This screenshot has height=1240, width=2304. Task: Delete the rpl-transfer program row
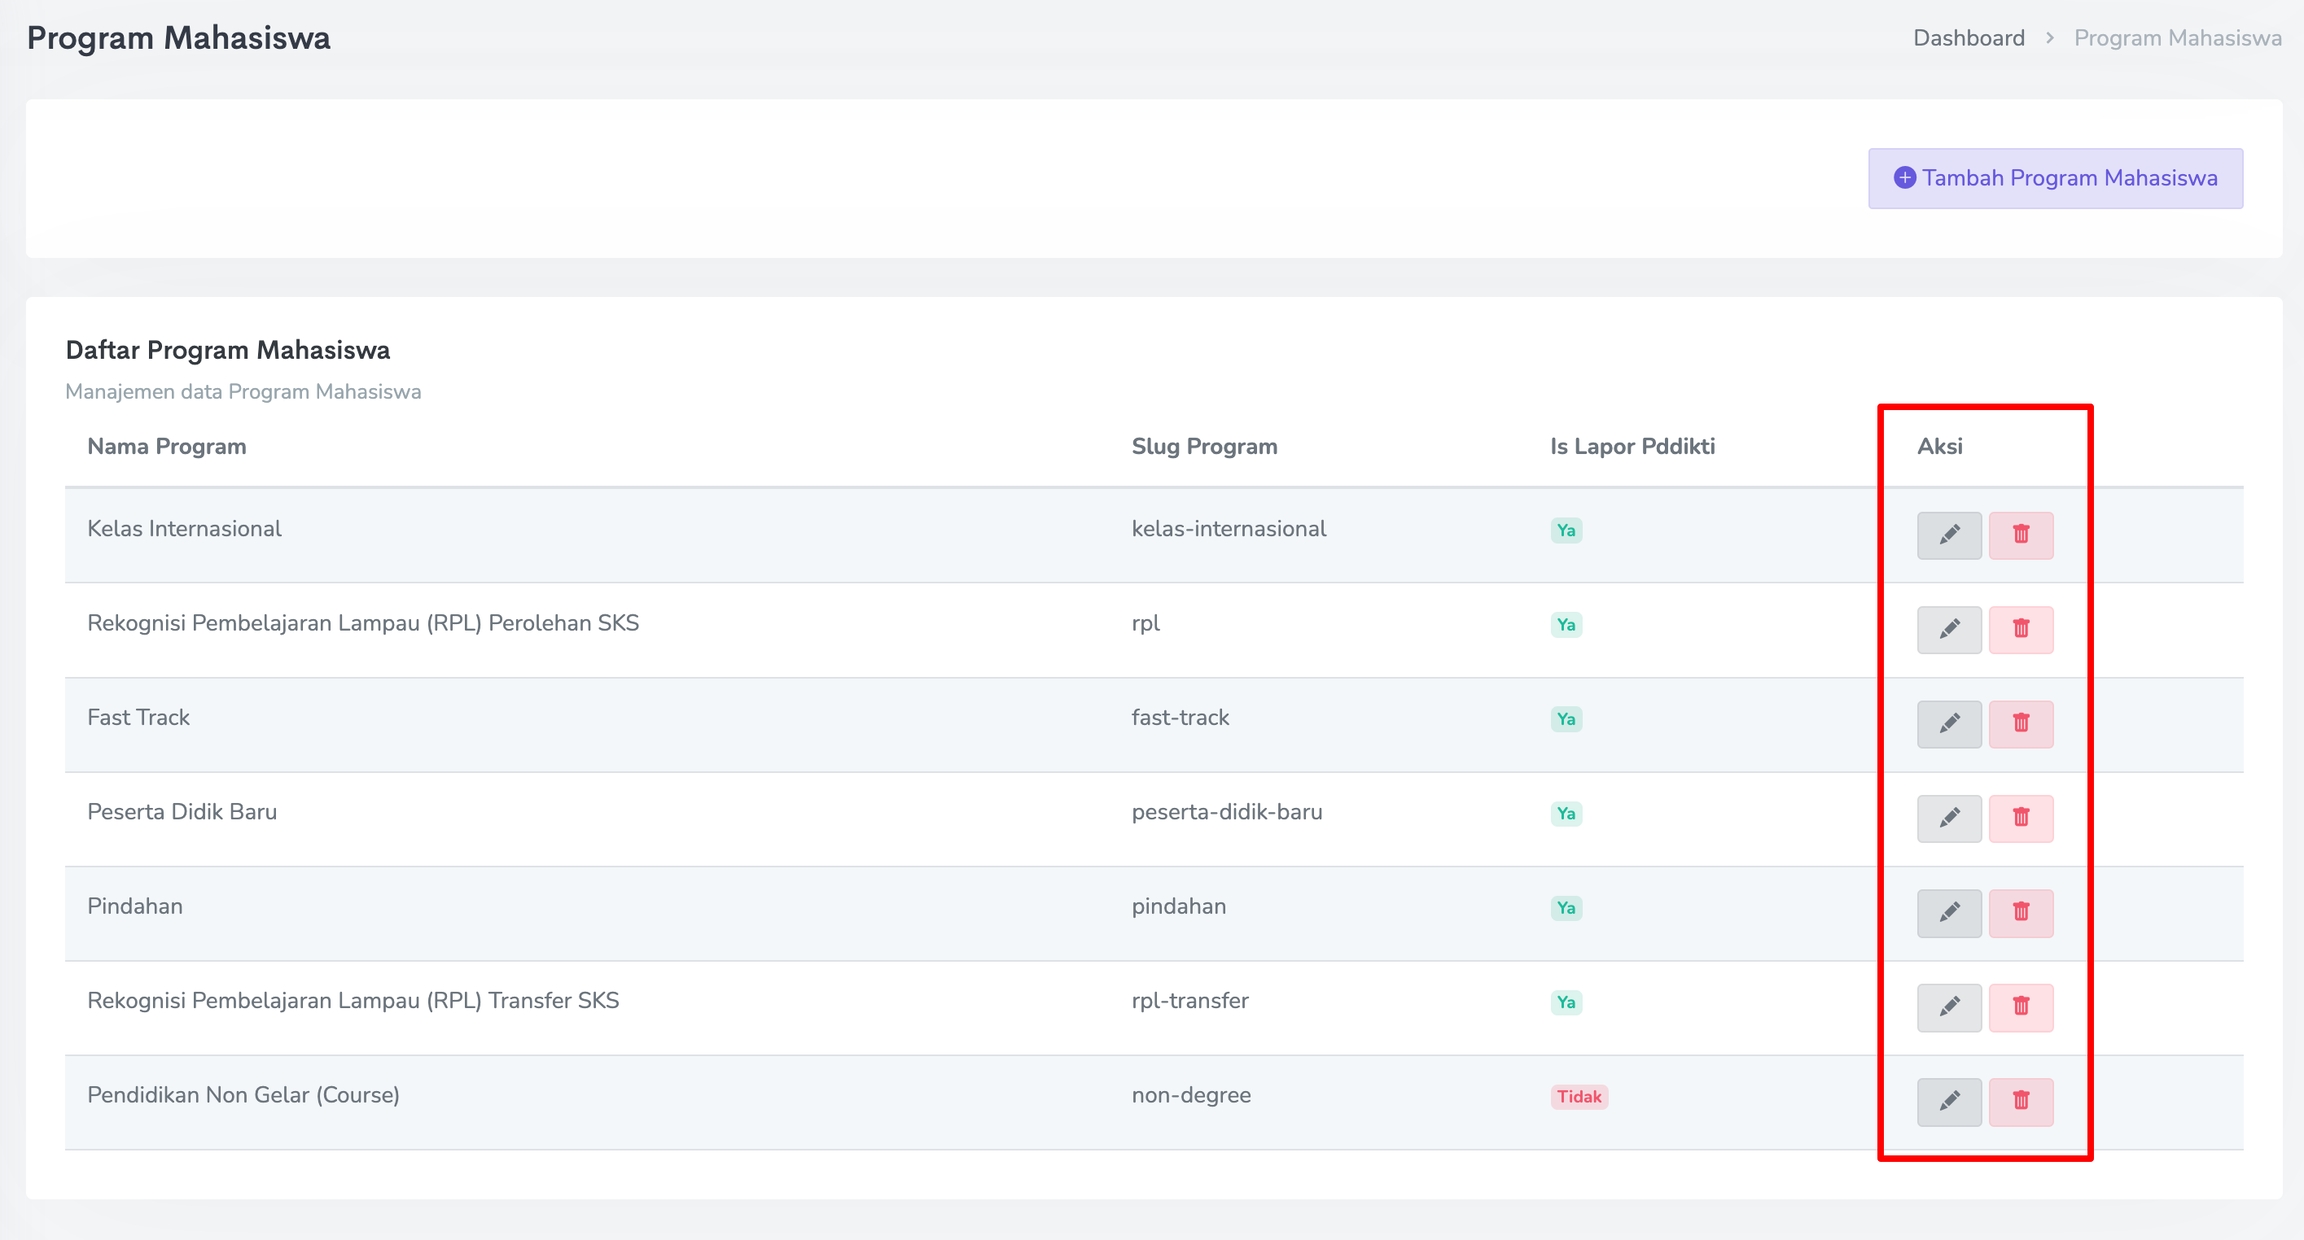click(x=2020, y=1007)
